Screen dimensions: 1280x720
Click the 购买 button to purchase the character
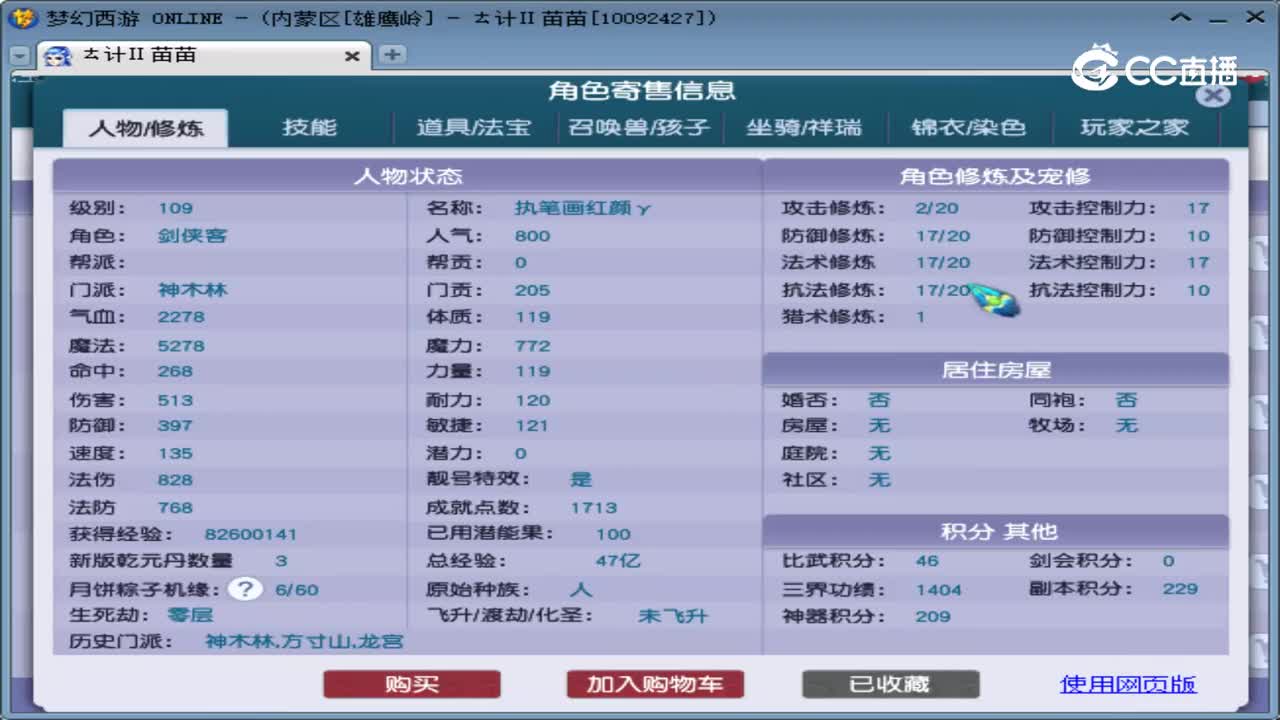411,684
